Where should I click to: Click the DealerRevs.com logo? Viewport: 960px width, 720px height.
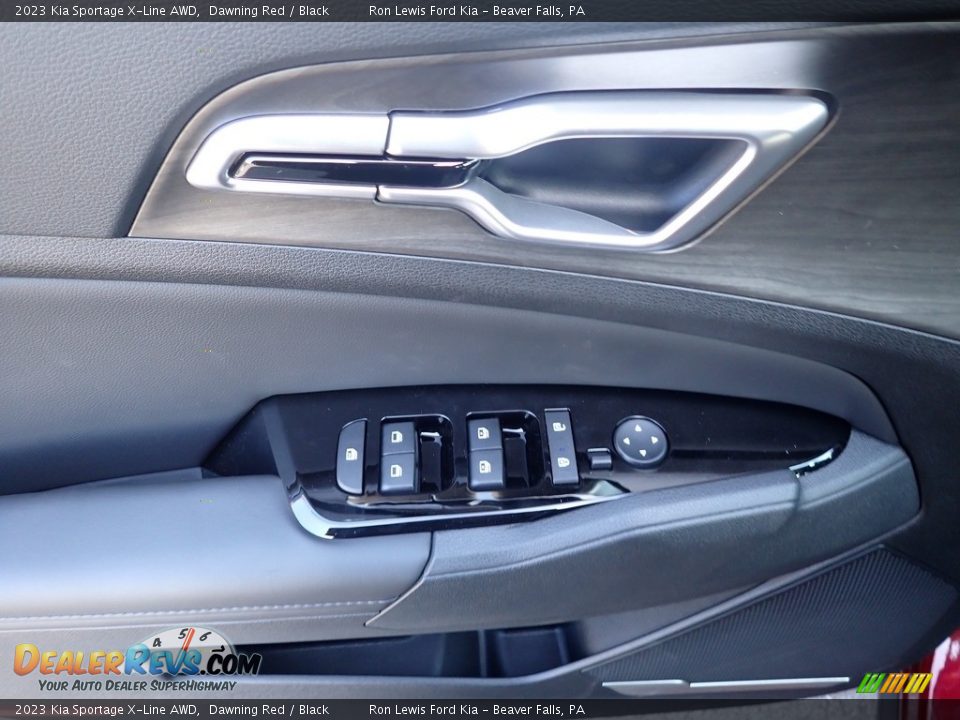tap(137, 660)
